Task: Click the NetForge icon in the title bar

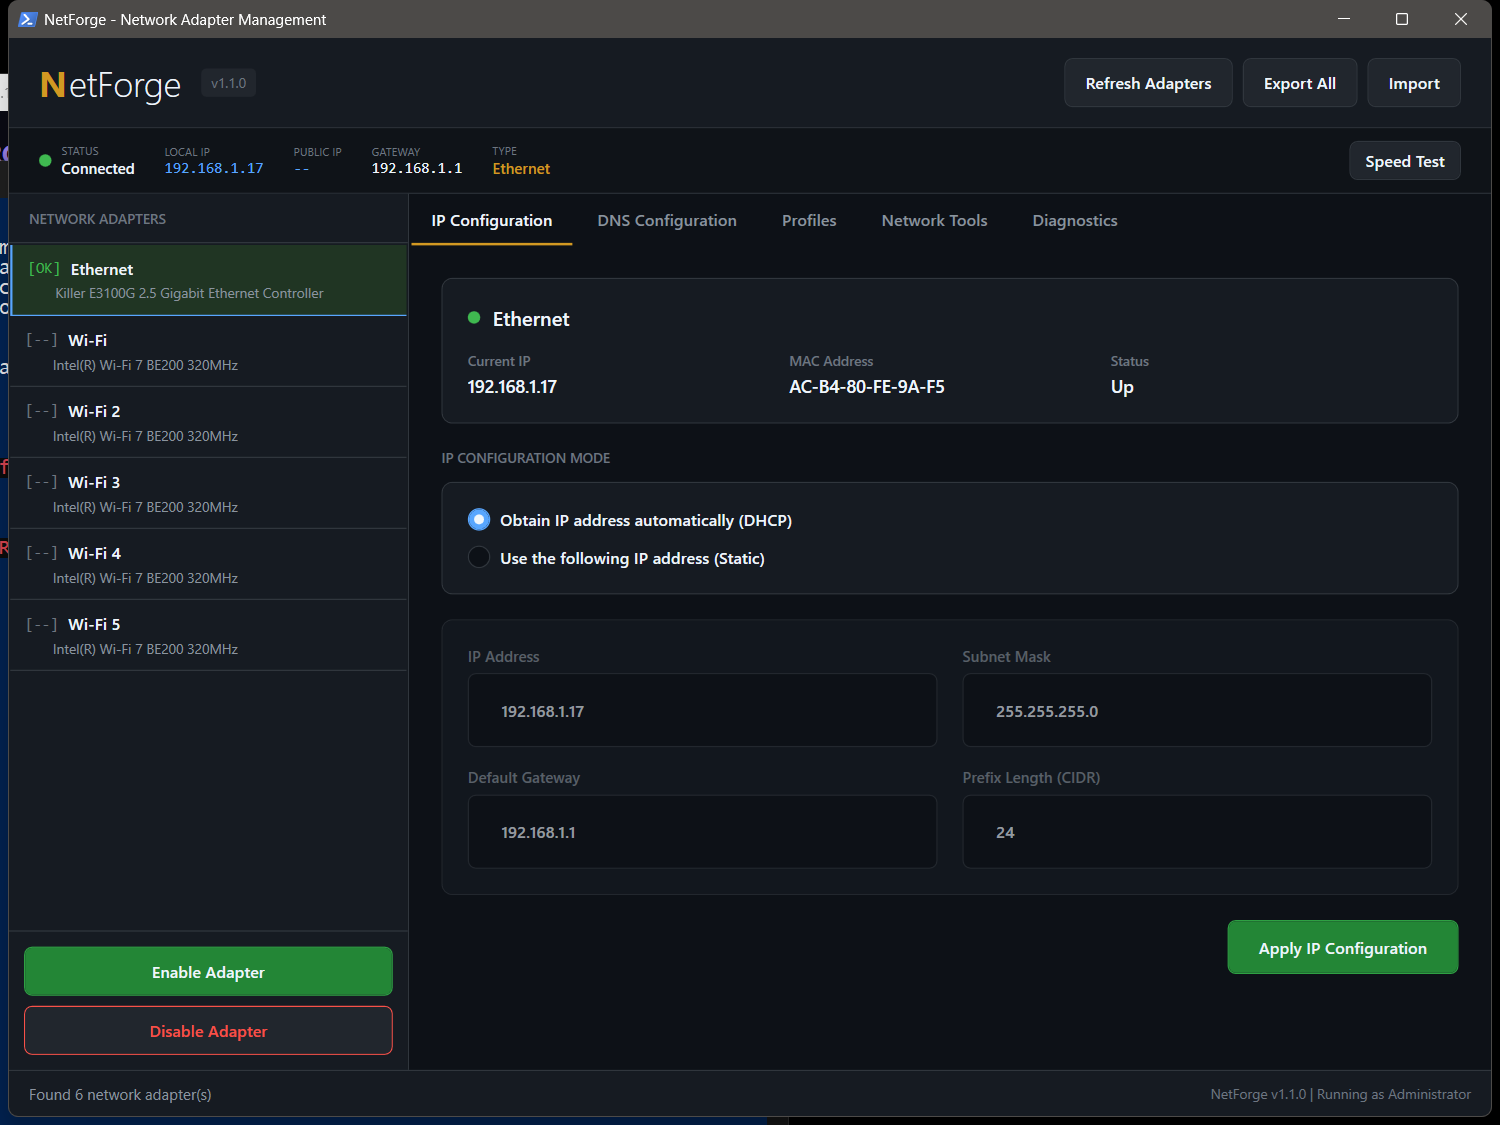Action: (29, 19)
